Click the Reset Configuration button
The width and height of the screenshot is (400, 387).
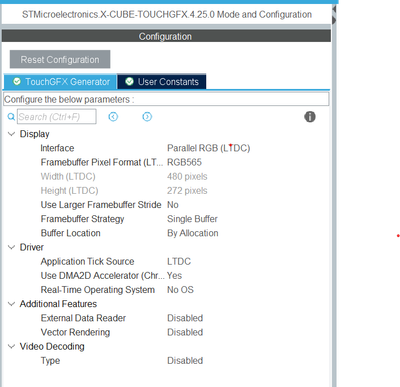[60, 60]
